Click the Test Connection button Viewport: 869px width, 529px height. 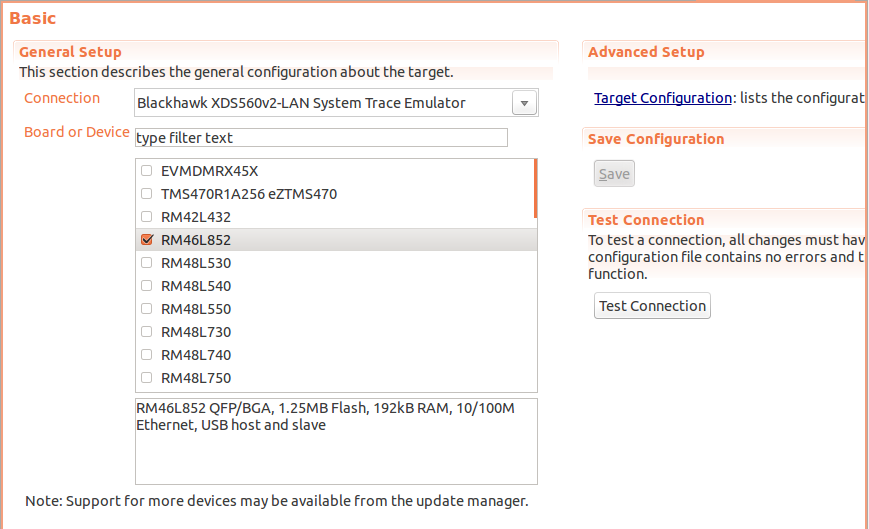pos(652,306)
